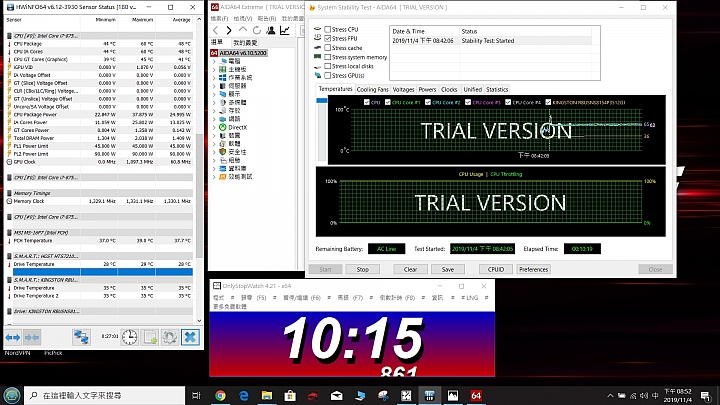Click the MSI dragon taskbar icon
This screenshot has width=720, height=405.
(313, 395)
